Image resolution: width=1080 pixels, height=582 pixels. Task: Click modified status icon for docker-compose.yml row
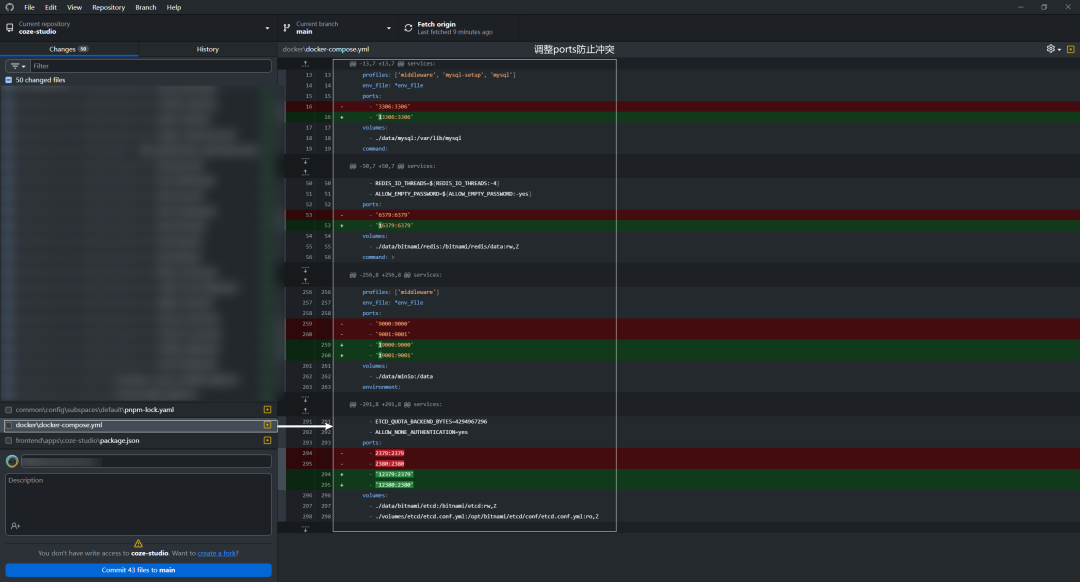pos(267,425)
